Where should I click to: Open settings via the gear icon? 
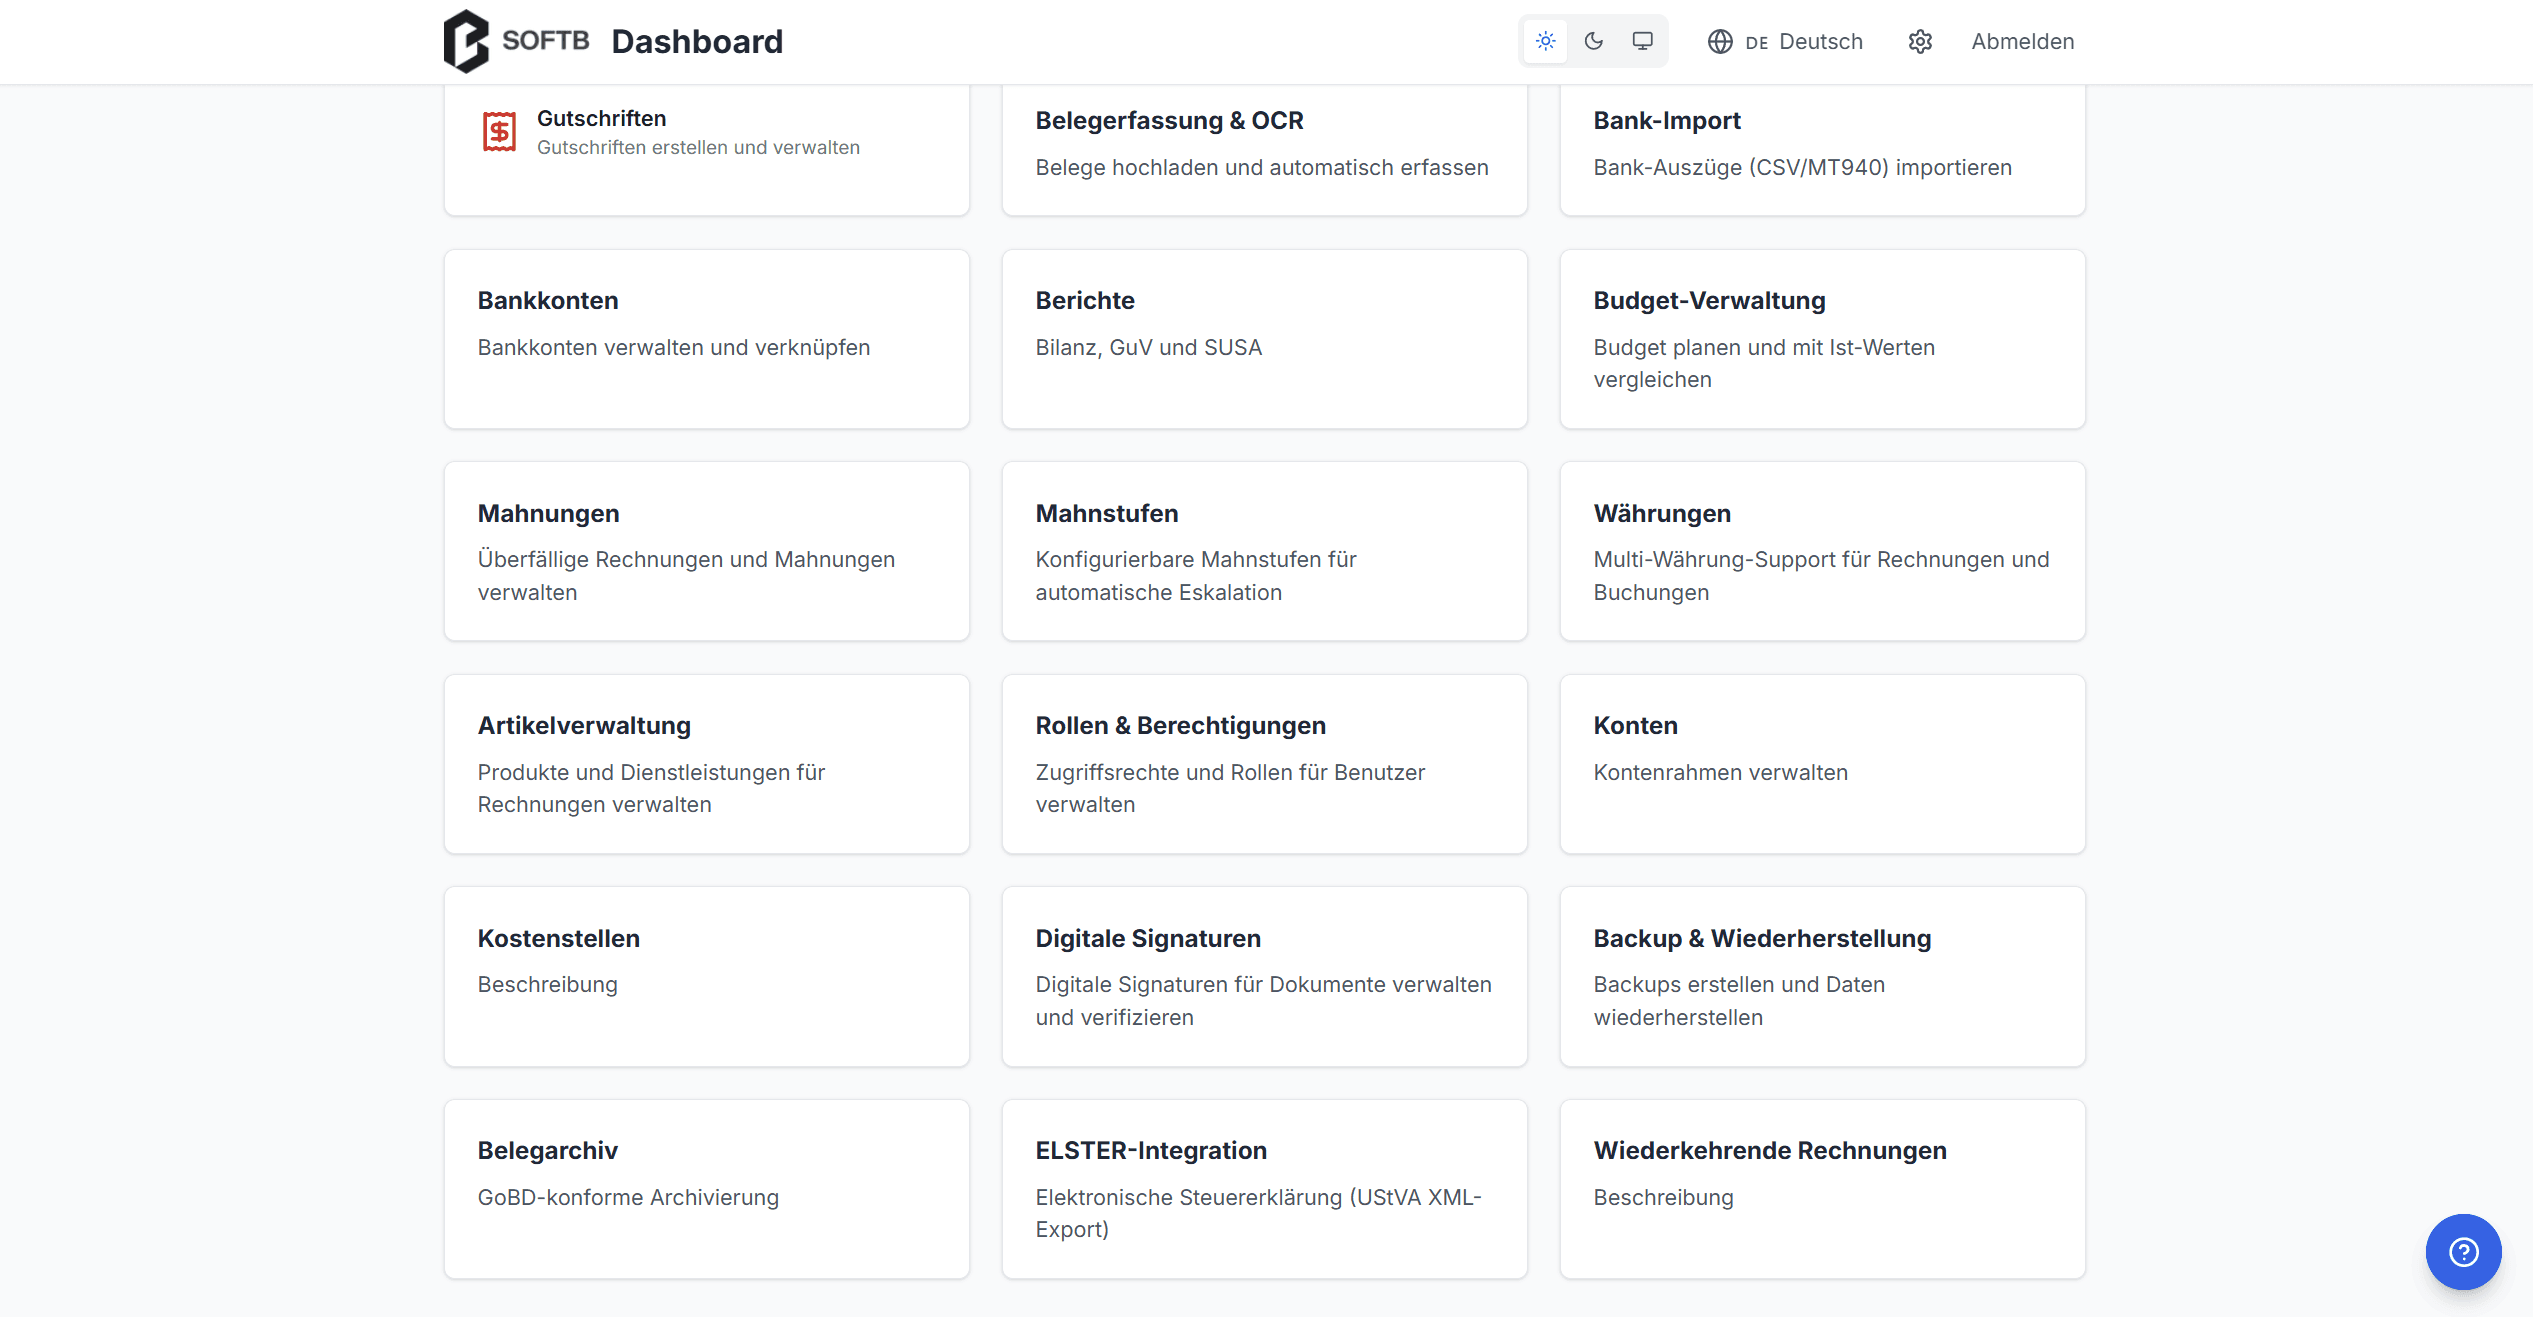tap(1919, 42)
